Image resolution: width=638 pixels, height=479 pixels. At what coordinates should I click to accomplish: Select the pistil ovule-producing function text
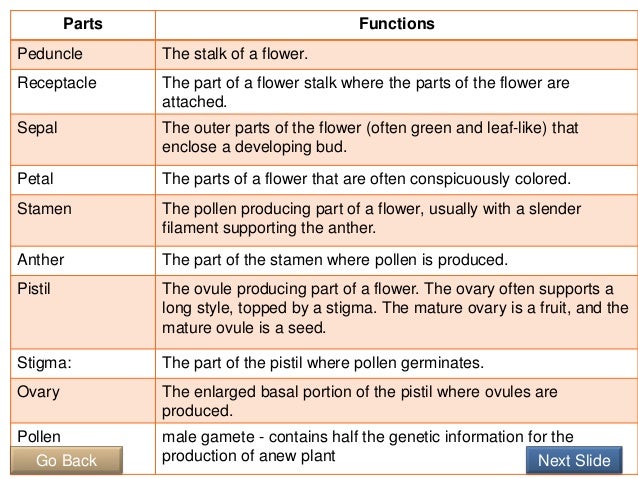(x=395, y=308)
